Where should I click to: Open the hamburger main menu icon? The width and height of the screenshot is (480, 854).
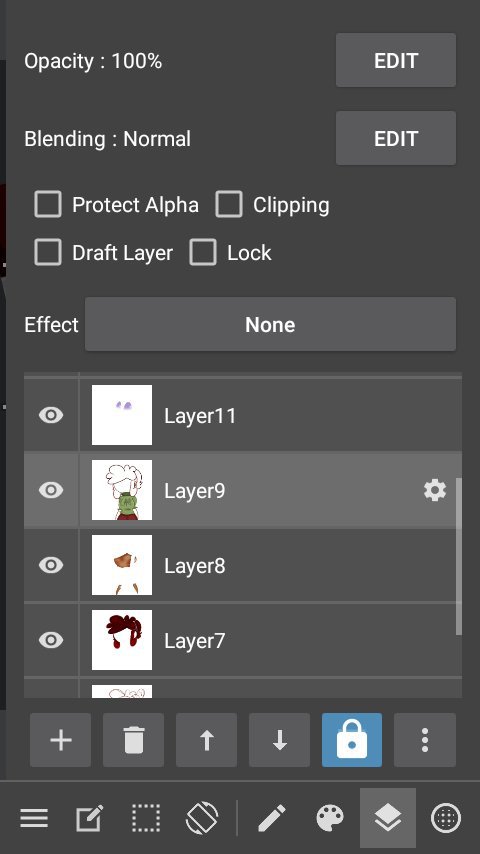click(34, 818)
